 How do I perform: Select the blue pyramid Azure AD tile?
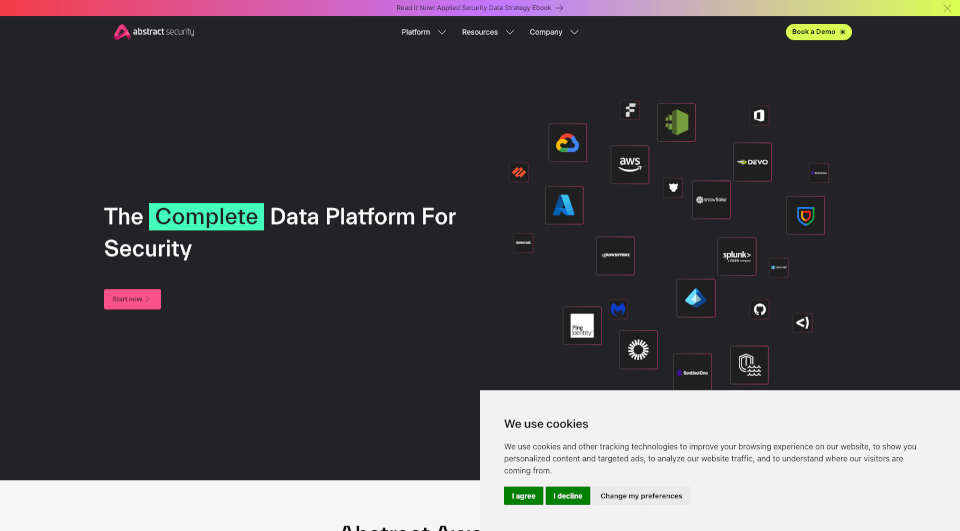tap(696, 298)
